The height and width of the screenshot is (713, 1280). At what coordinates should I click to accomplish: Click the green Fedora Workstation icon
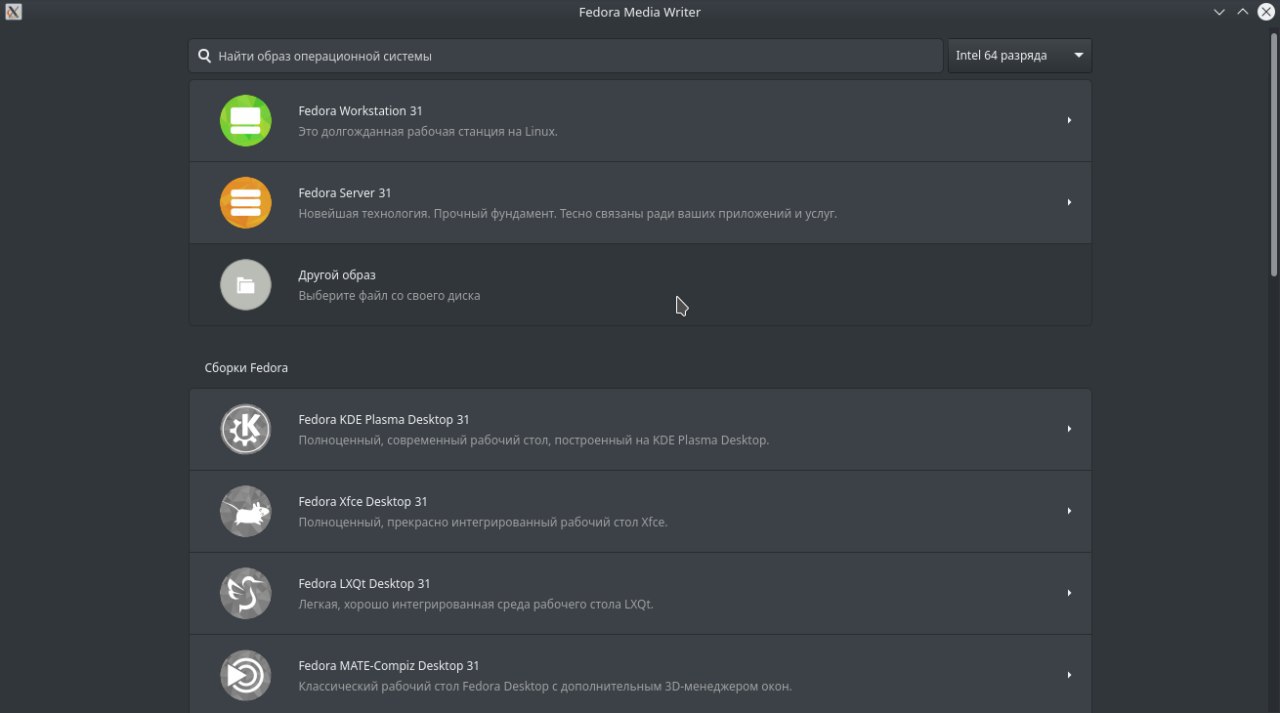pyautogui.click(x=246, y=121)
